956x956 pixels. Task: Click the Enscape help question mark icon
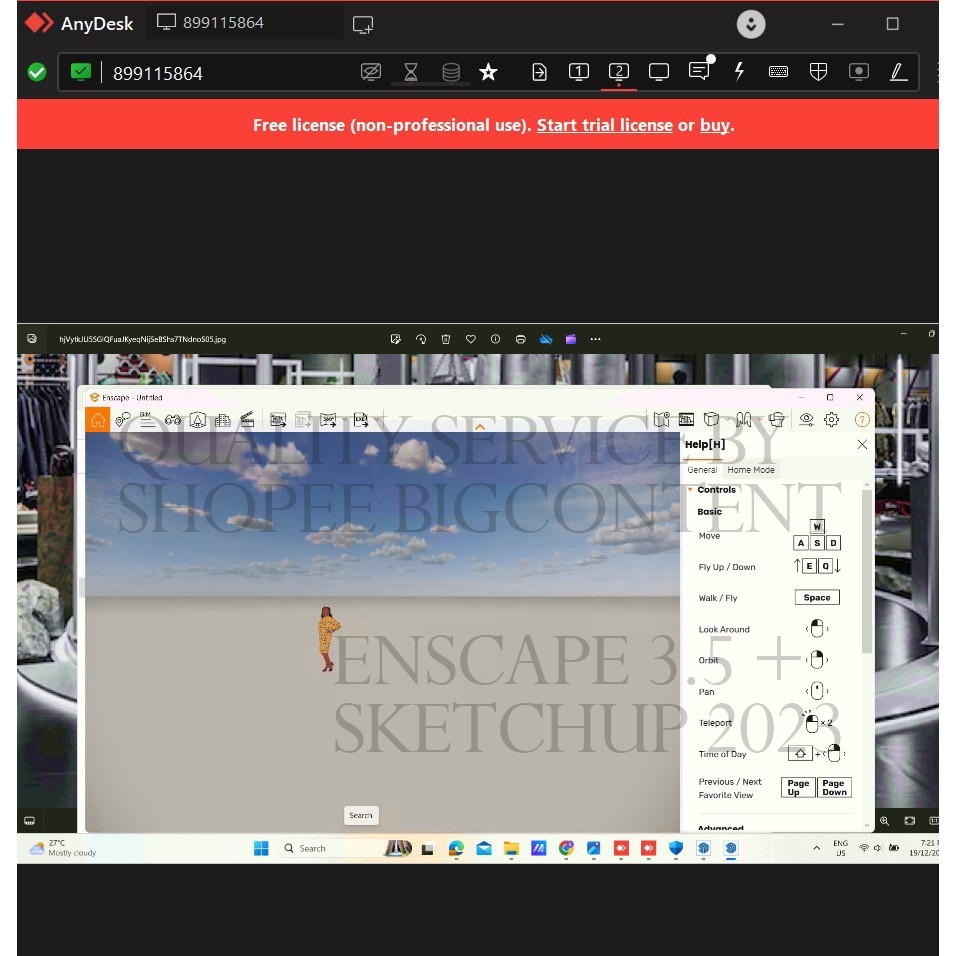(862, 420)
